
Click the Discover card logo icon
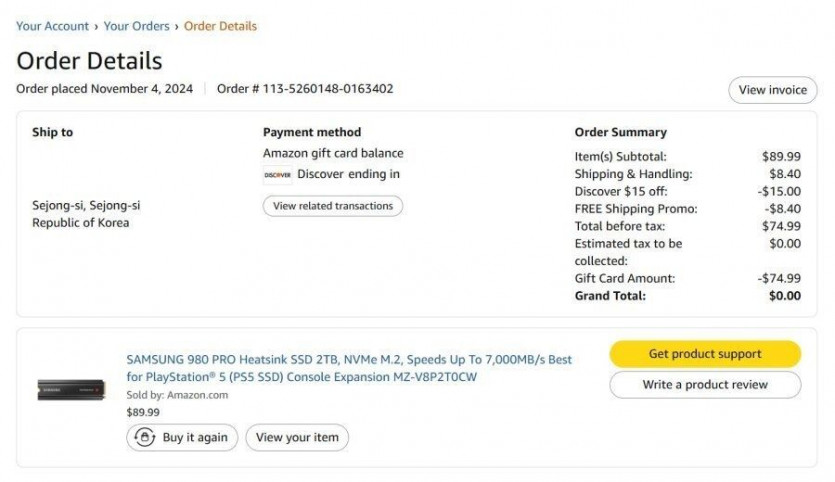[x=277, y=175]
